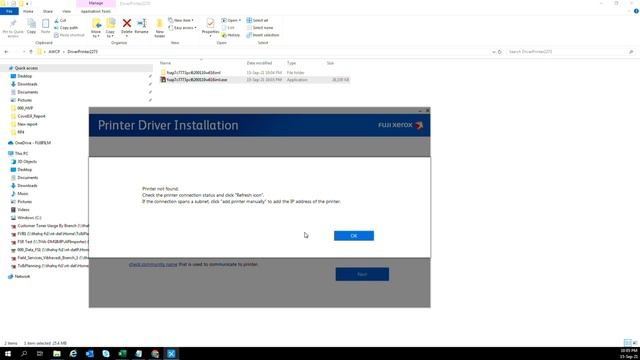Click Copy path in the ribbon
Screen dimensions: 640x360
(66, 28)
